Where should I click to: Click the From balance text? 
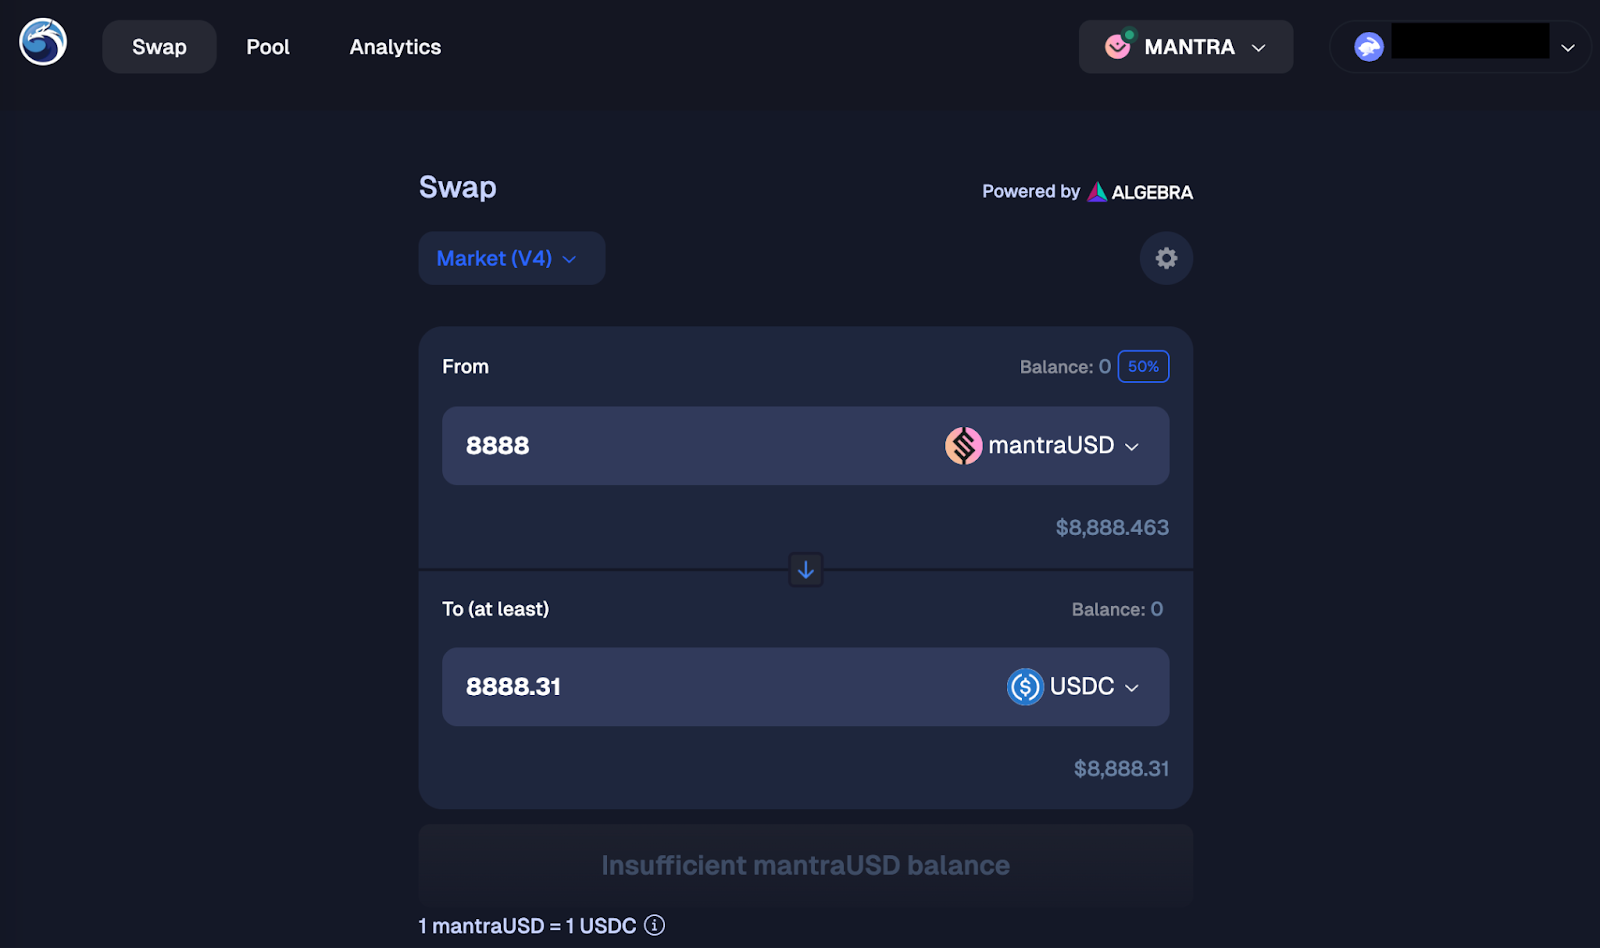pos(1065,367)
